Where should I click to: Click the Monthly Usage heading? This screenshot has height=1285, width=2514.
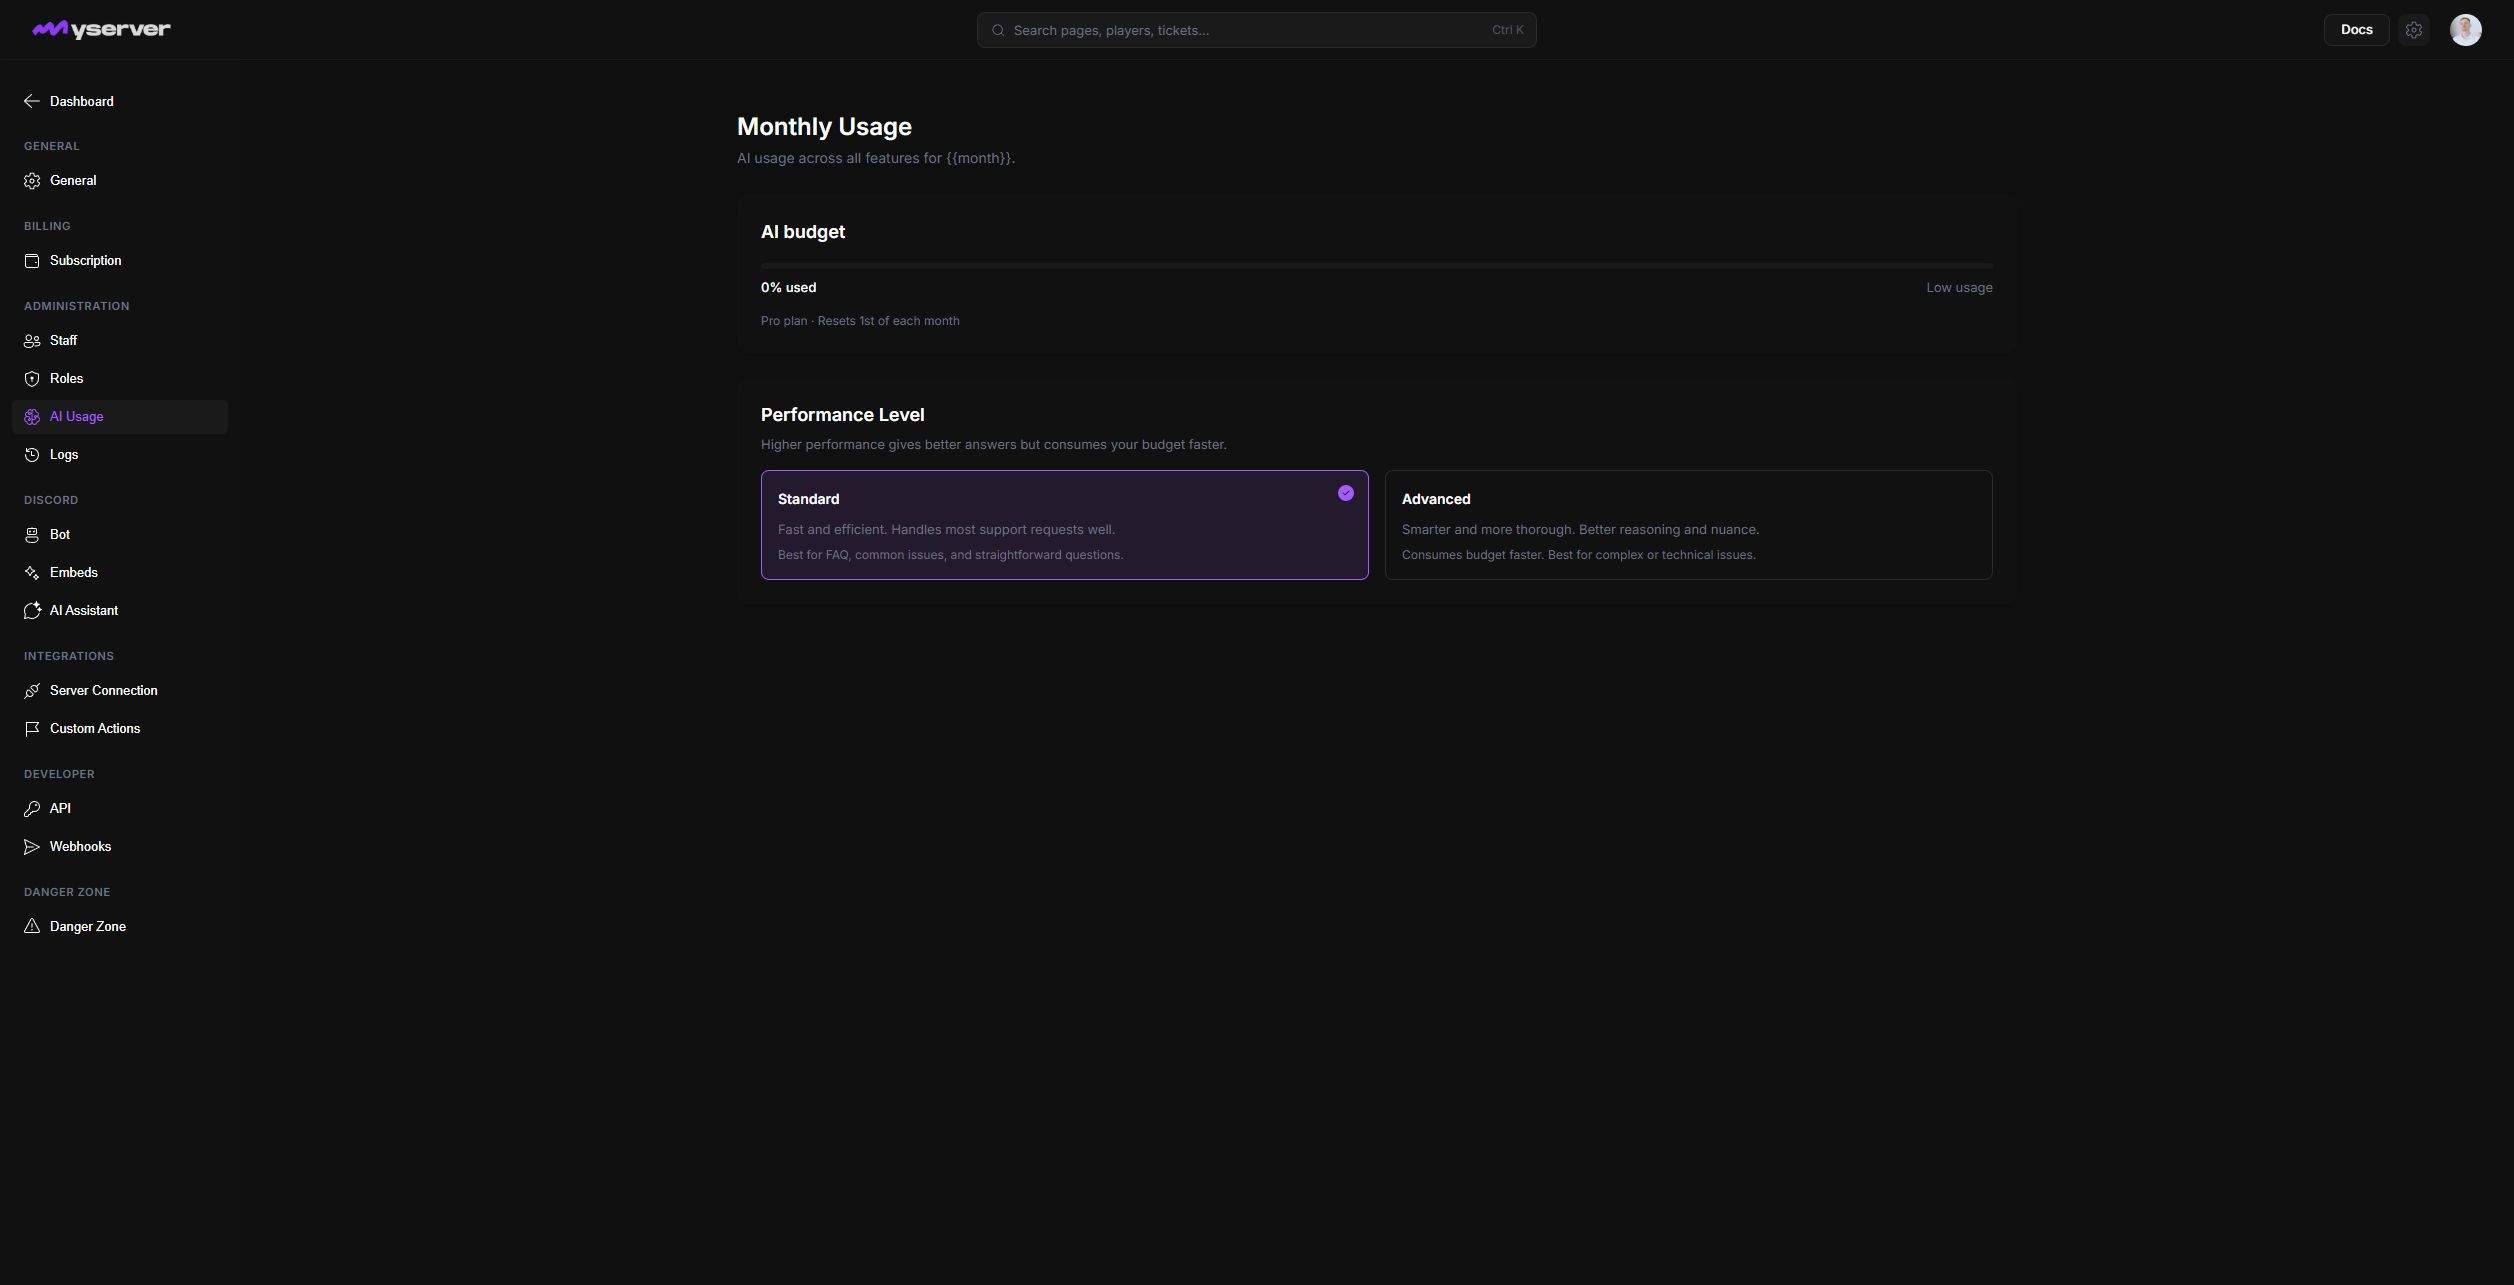[824, 127]
